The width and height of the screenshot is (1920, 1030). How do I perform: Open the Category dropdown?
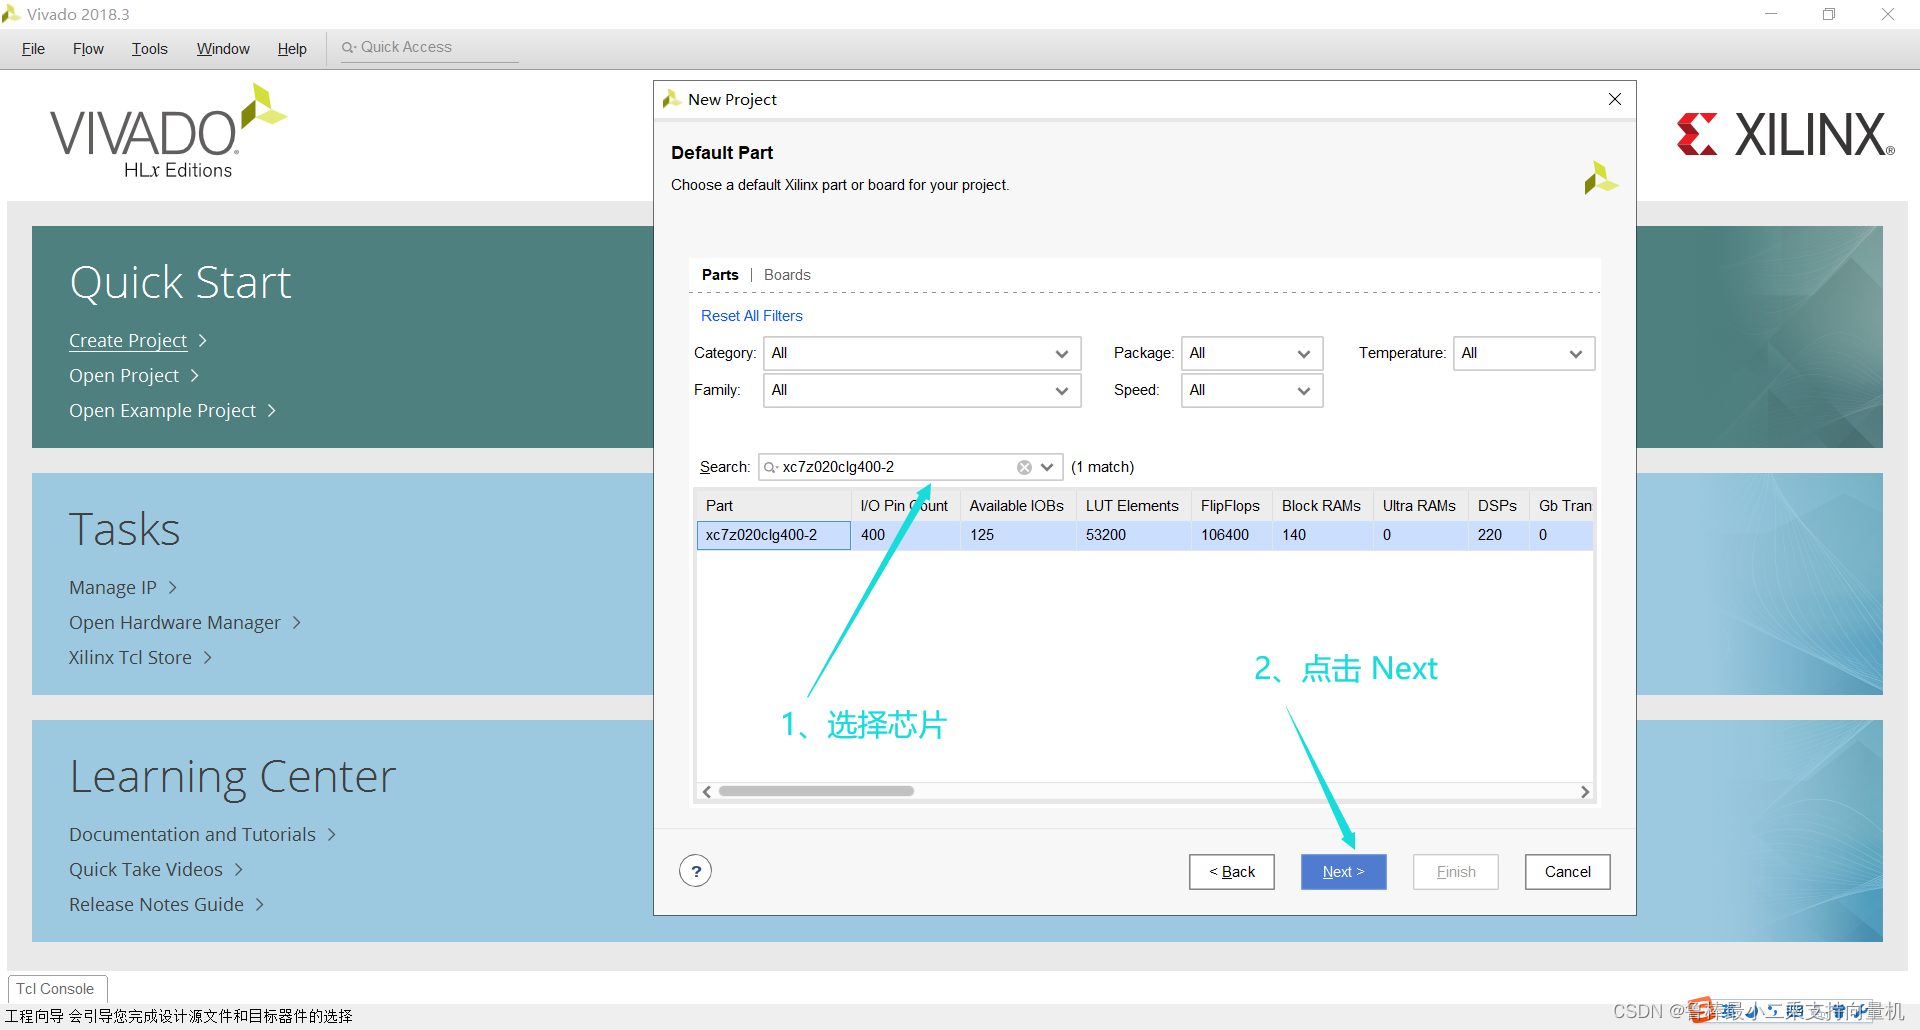click(x=922, y=353)
